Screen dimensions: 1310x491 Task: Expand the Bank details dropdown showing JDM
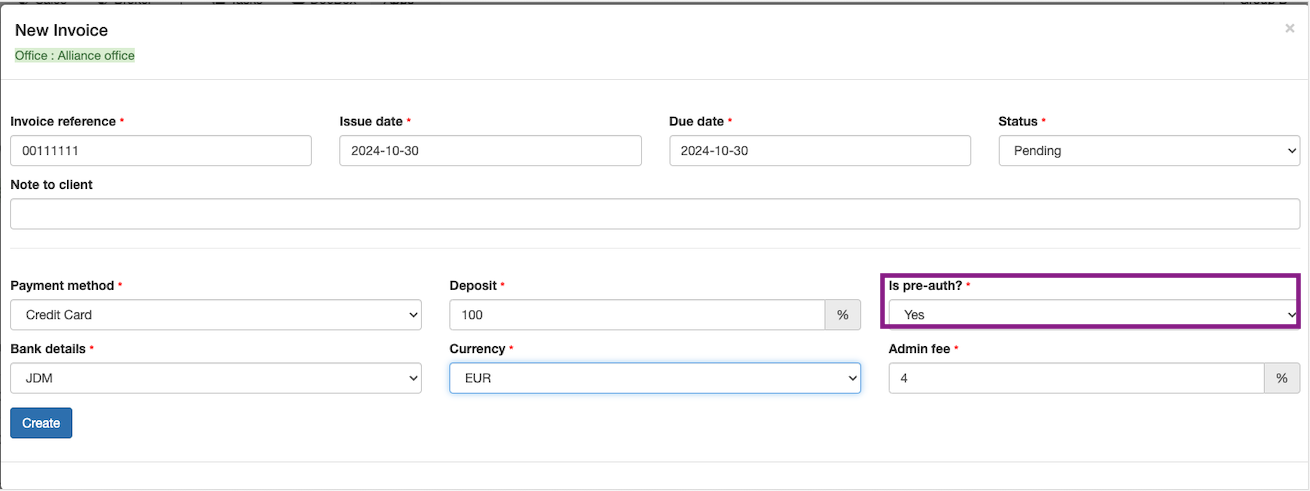pos(215,378)
